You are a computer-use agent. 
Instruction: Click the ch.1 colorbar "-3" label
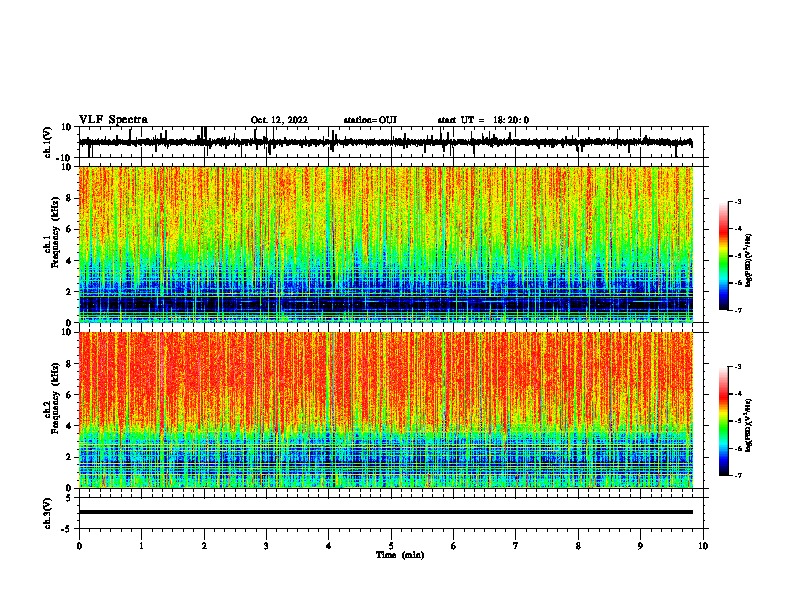[x=738, y=201]
